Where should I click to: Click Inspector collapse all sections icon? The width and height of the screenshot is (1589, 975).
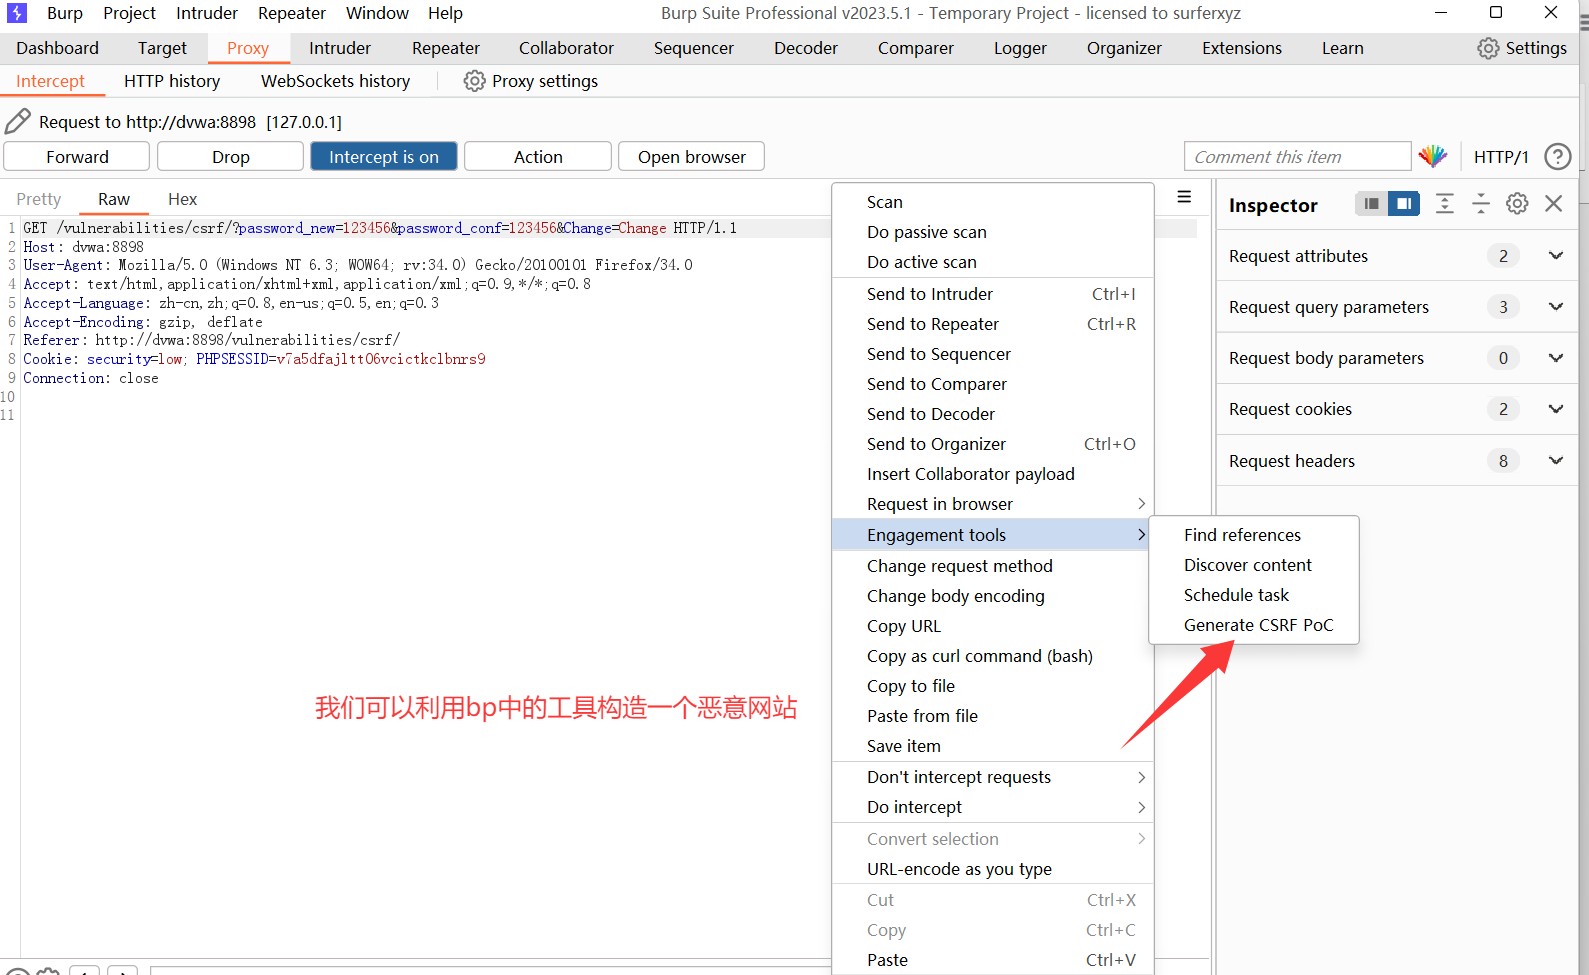coord(1480,204)
